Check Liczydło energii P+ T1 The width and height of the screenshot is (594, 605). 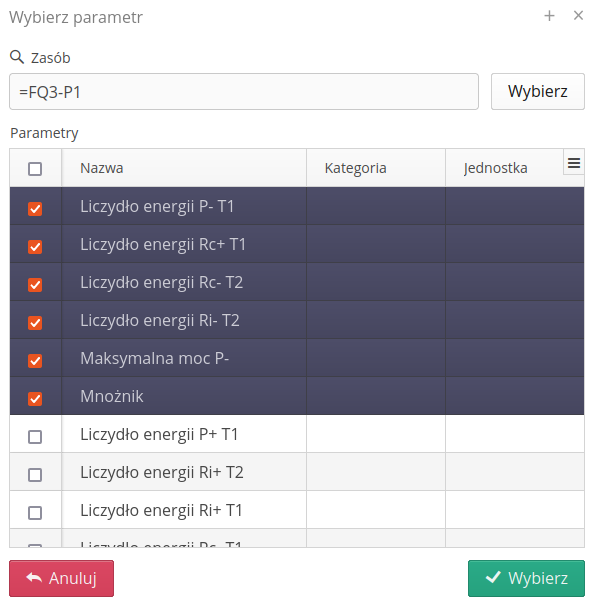point(35,437)
